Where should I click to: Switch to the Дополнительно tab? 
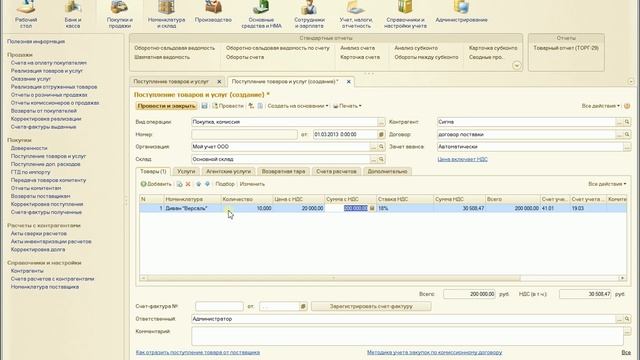click(387, 171)
